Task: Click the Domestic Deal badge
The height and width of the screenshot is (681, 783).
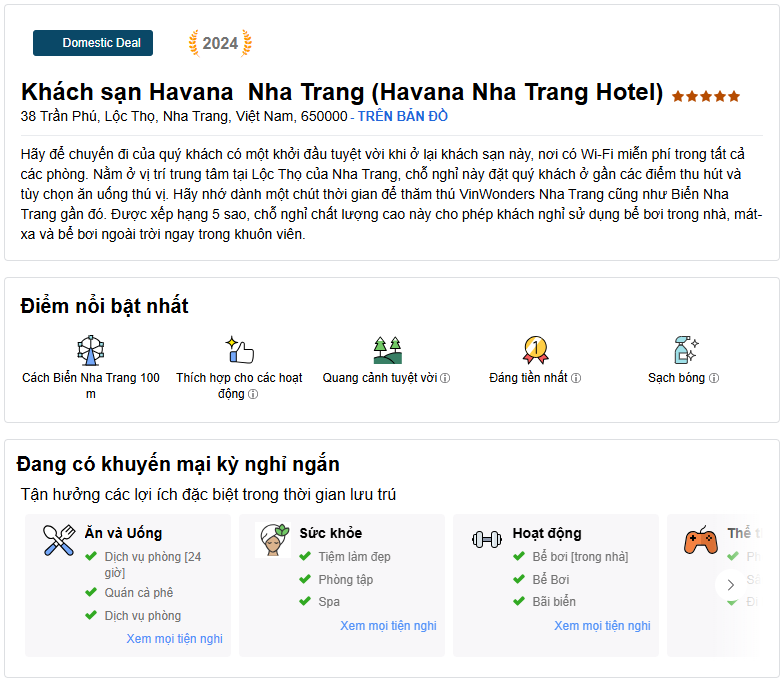Action: click(93, 43)
